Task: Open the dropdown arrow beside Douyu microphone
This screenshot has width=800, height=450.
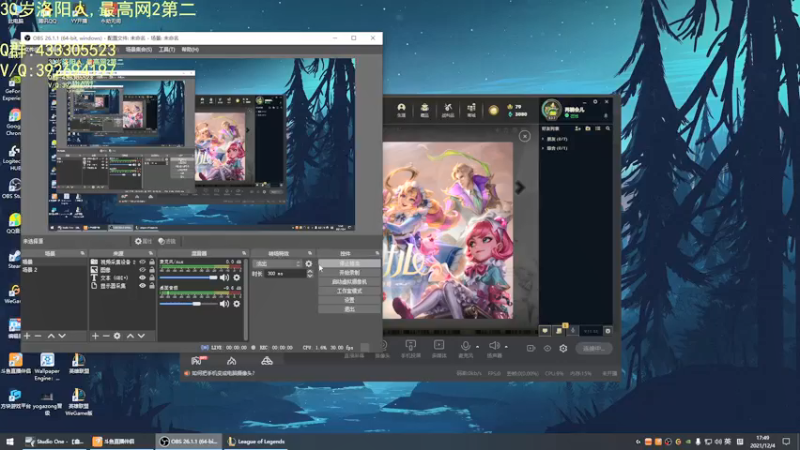Action: (x=477, y=347)
